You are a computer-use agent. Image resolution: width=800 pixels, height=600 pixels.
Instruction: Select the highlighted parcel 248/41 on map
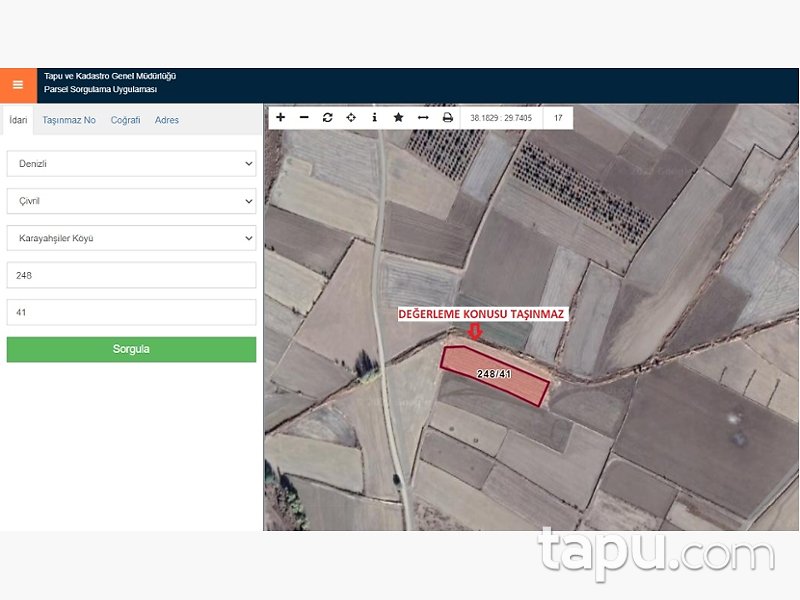(494, 374)
